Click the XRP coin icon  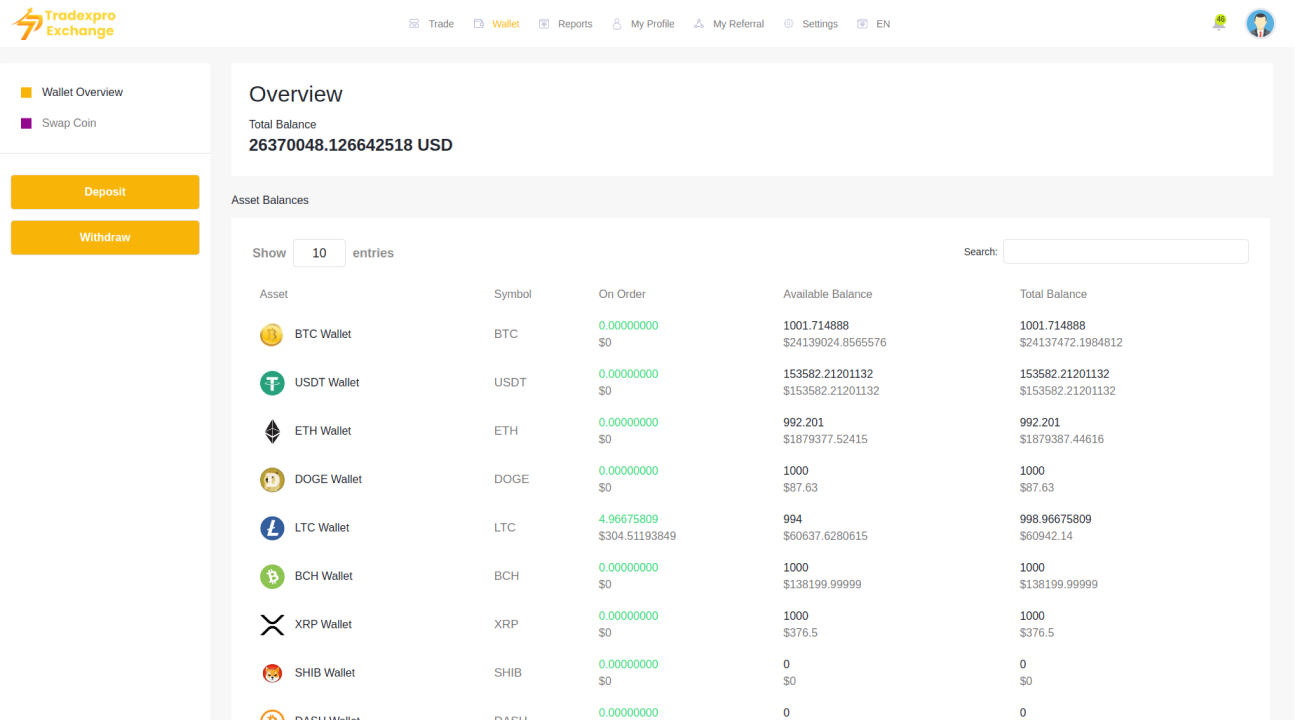(271, 625)
